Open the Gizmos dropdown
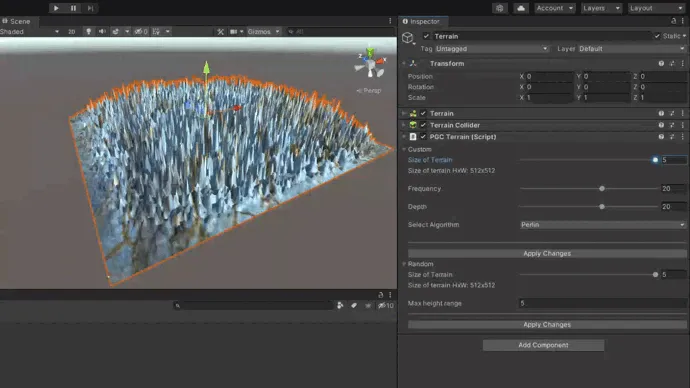 tap(263, 32)
